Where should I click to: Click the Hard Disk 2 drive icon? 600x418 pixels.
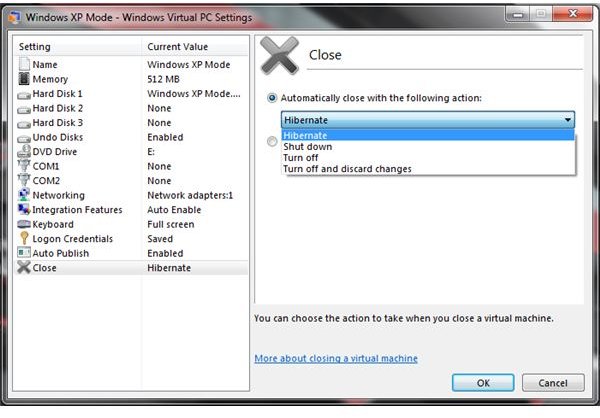click(24, 109)
